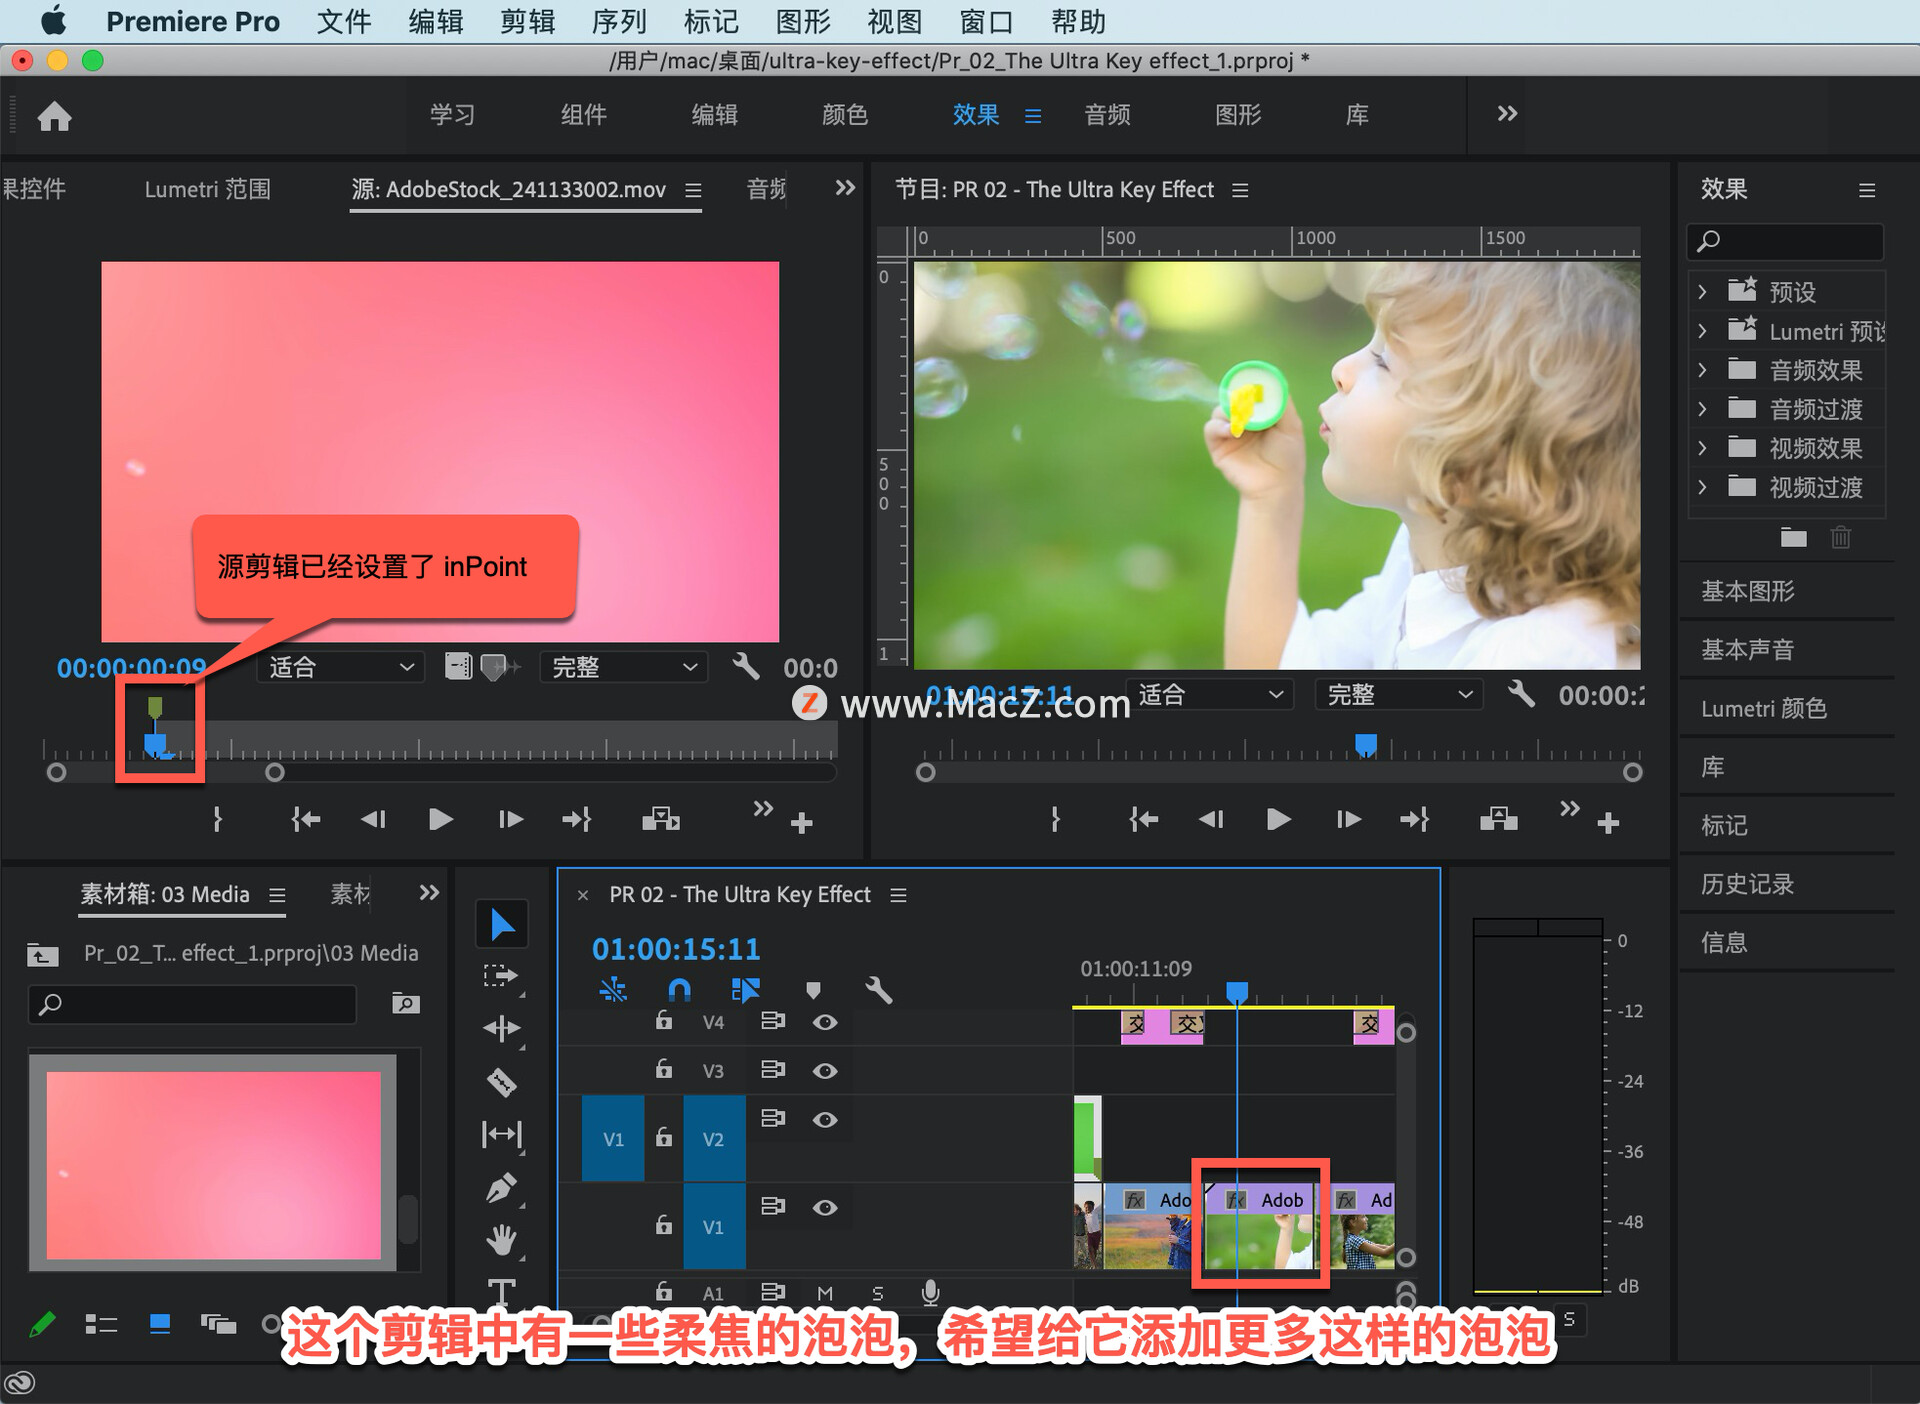Open Program monitor zoom dropdown 适合
The width and height of the screenshot is (1920, 1404).
1211,694
